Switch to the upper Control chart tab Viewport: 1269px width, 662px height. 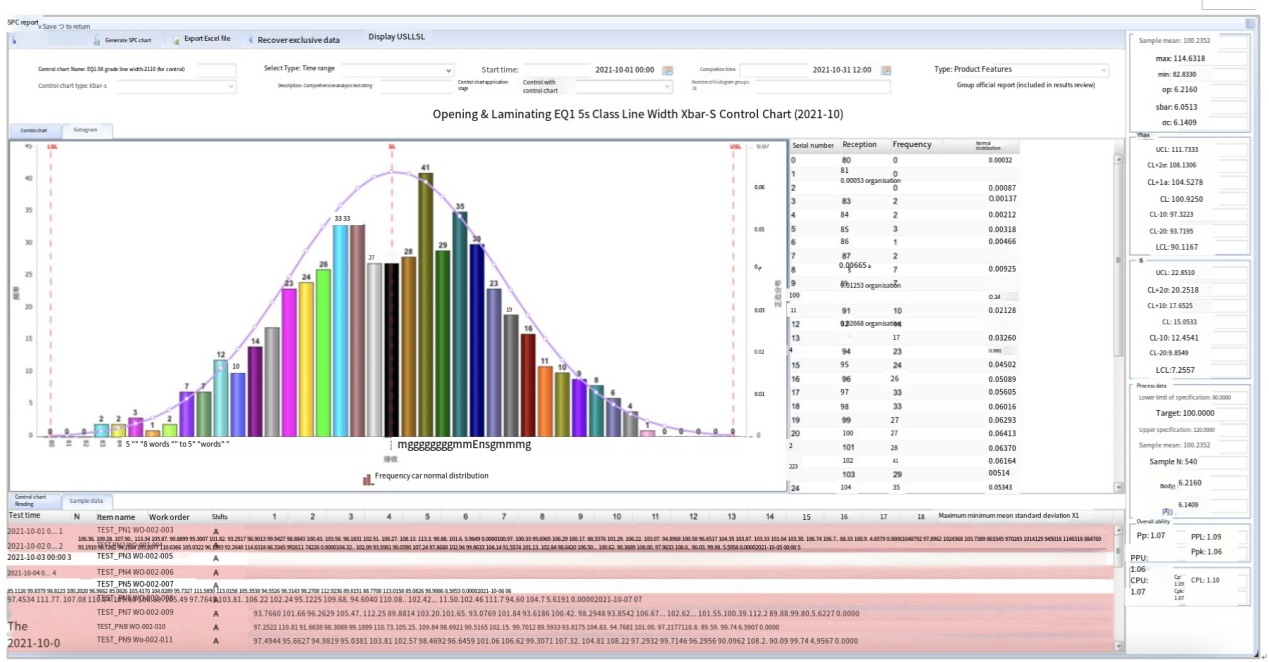pyautogui.click(x=34, y=130)
